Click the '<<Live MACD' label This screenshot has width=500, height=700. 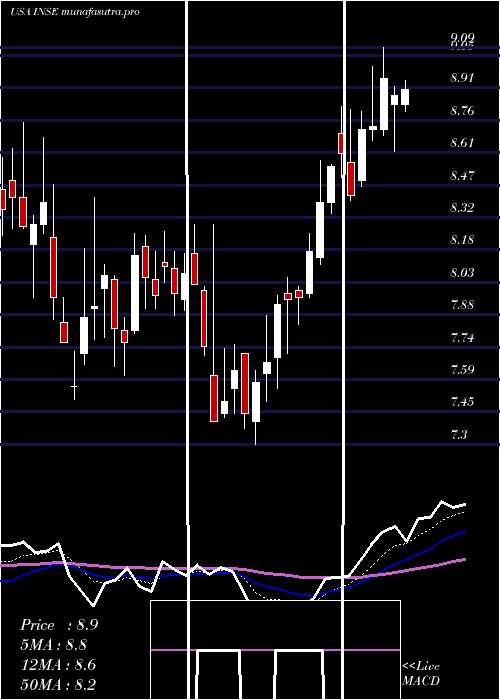(x=421, y=674)
